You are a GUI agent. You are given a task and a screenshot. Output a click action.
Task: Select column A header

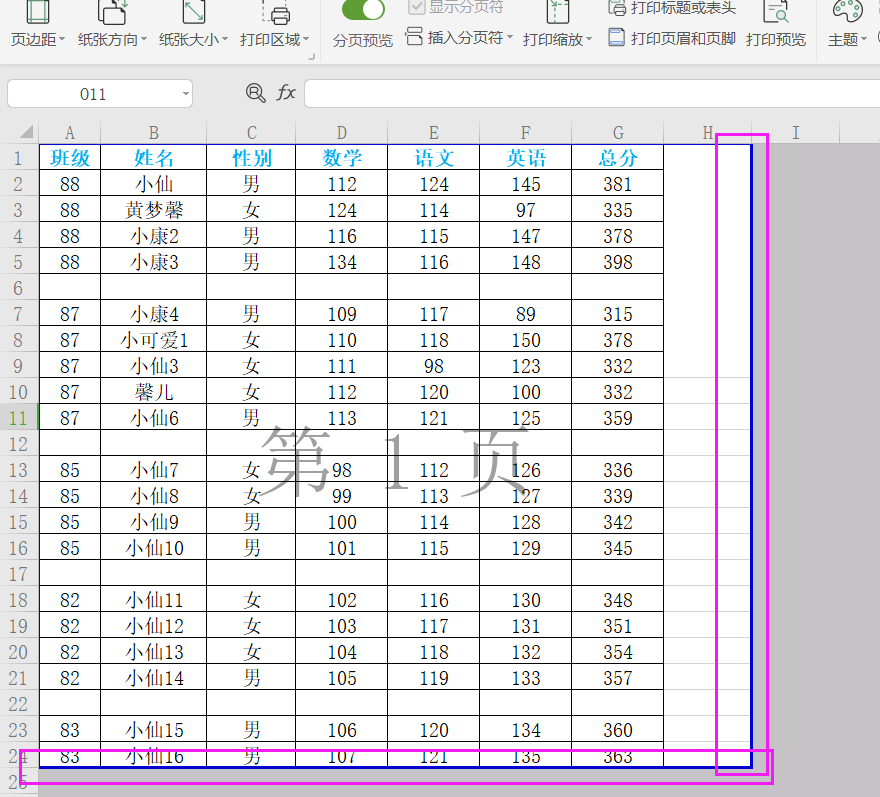pos(70,132)
